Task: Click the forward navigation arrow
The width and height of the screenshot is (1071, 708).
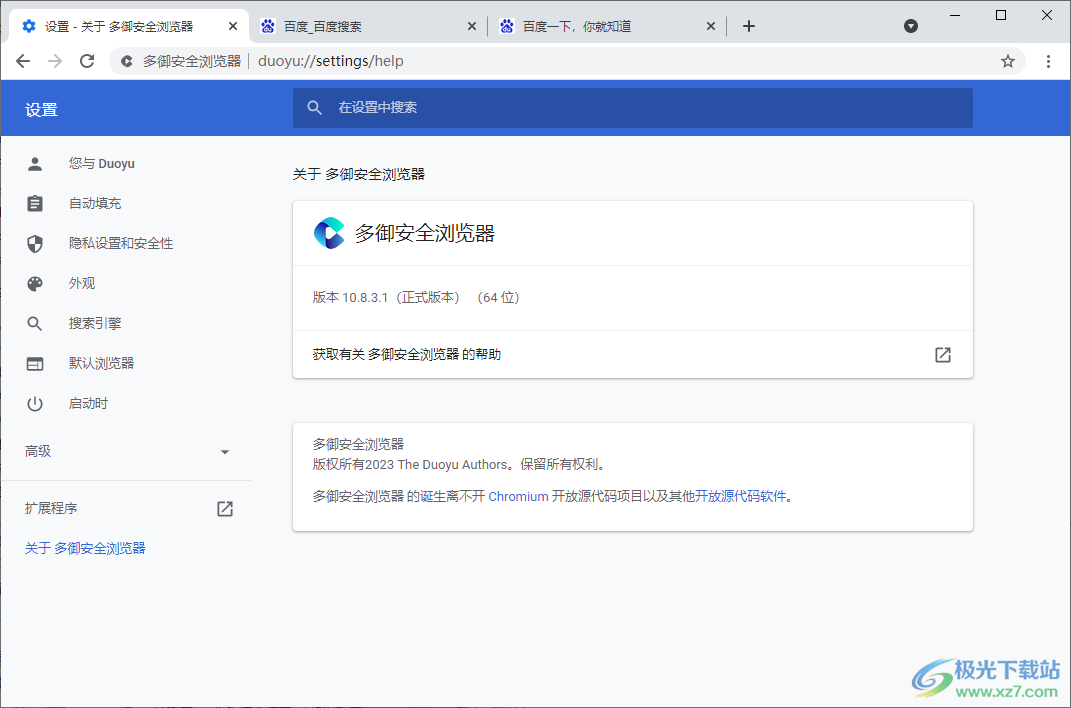Action: [x=55, y=61]
